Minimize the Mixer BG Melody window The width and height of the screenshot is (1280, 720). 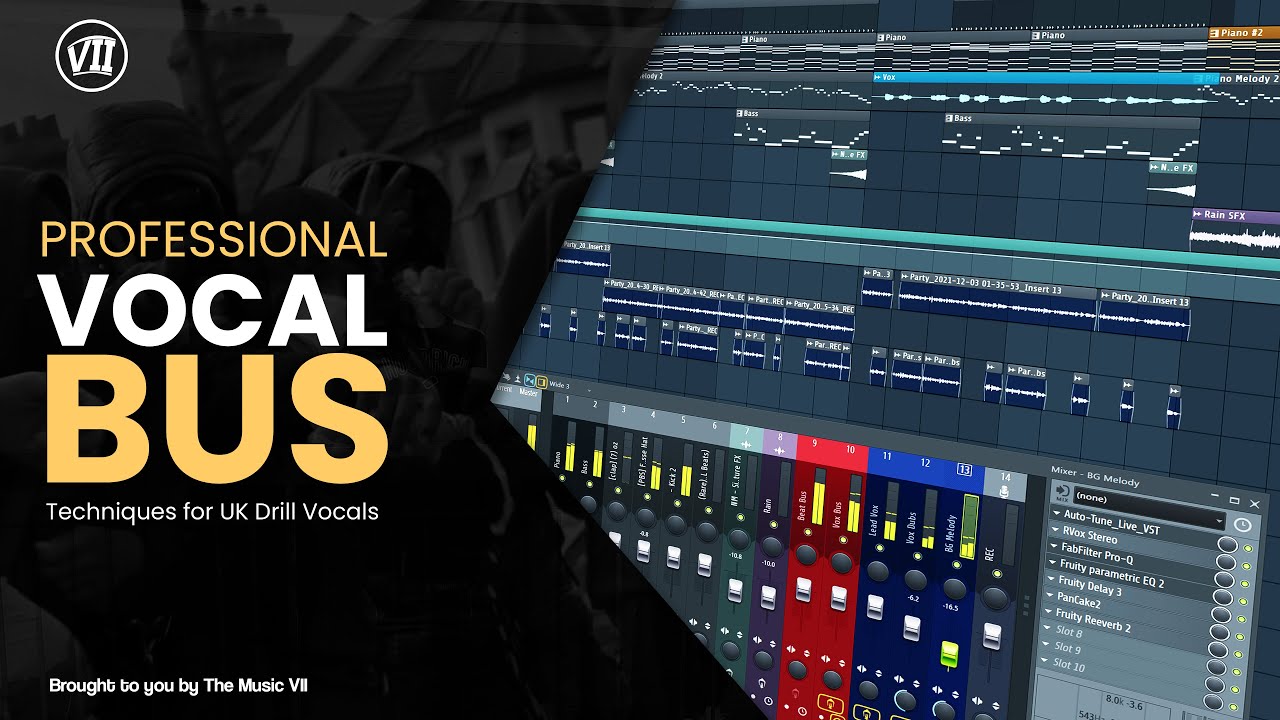click(1215, 495)
